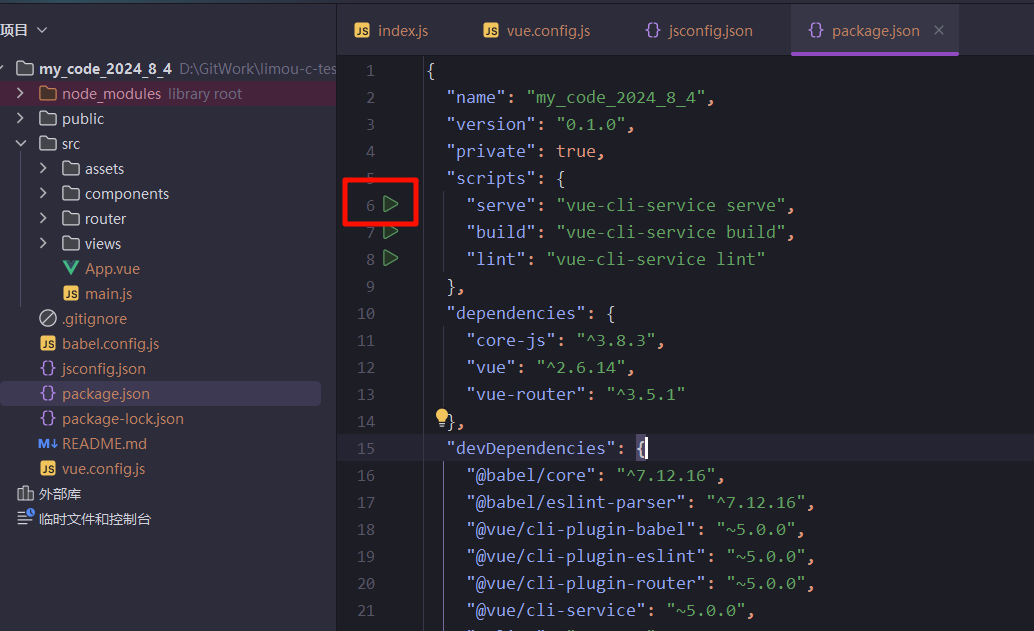The image size is (1034, 631).
Task: Open README.md markdown file
Action: (104, 444)
